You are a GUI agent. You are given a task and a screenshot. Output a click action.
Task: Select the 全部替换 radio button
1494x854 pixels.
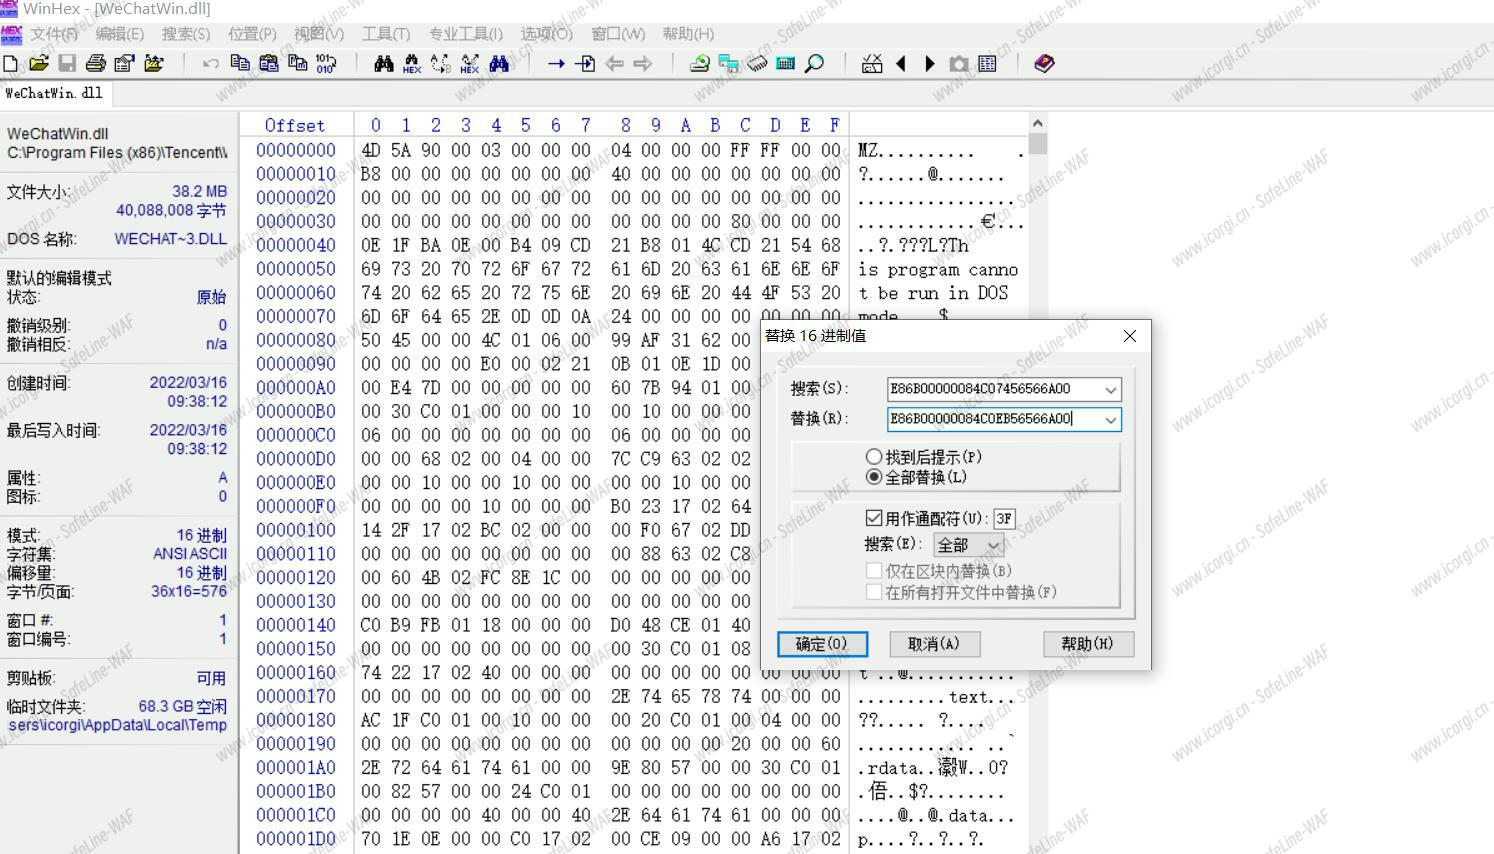[874, 477]
